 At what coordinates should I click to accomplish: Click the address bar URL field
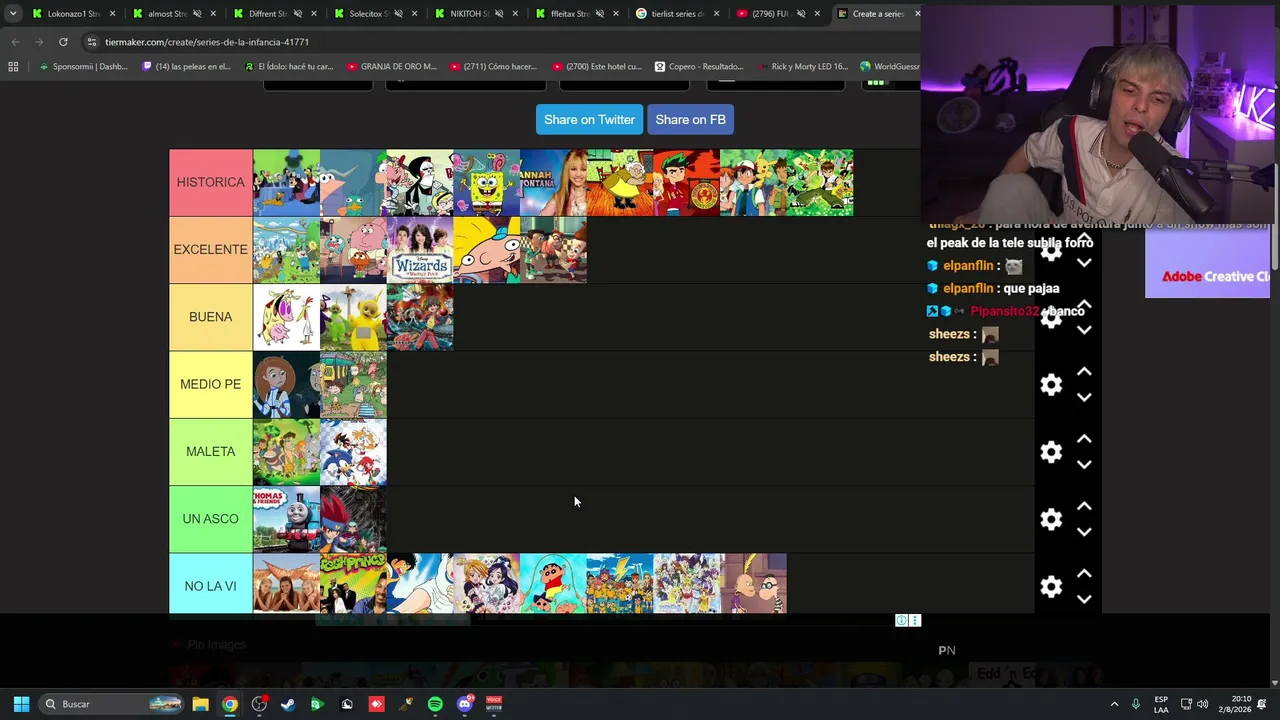pyautogui.click(x=500, y=42)
